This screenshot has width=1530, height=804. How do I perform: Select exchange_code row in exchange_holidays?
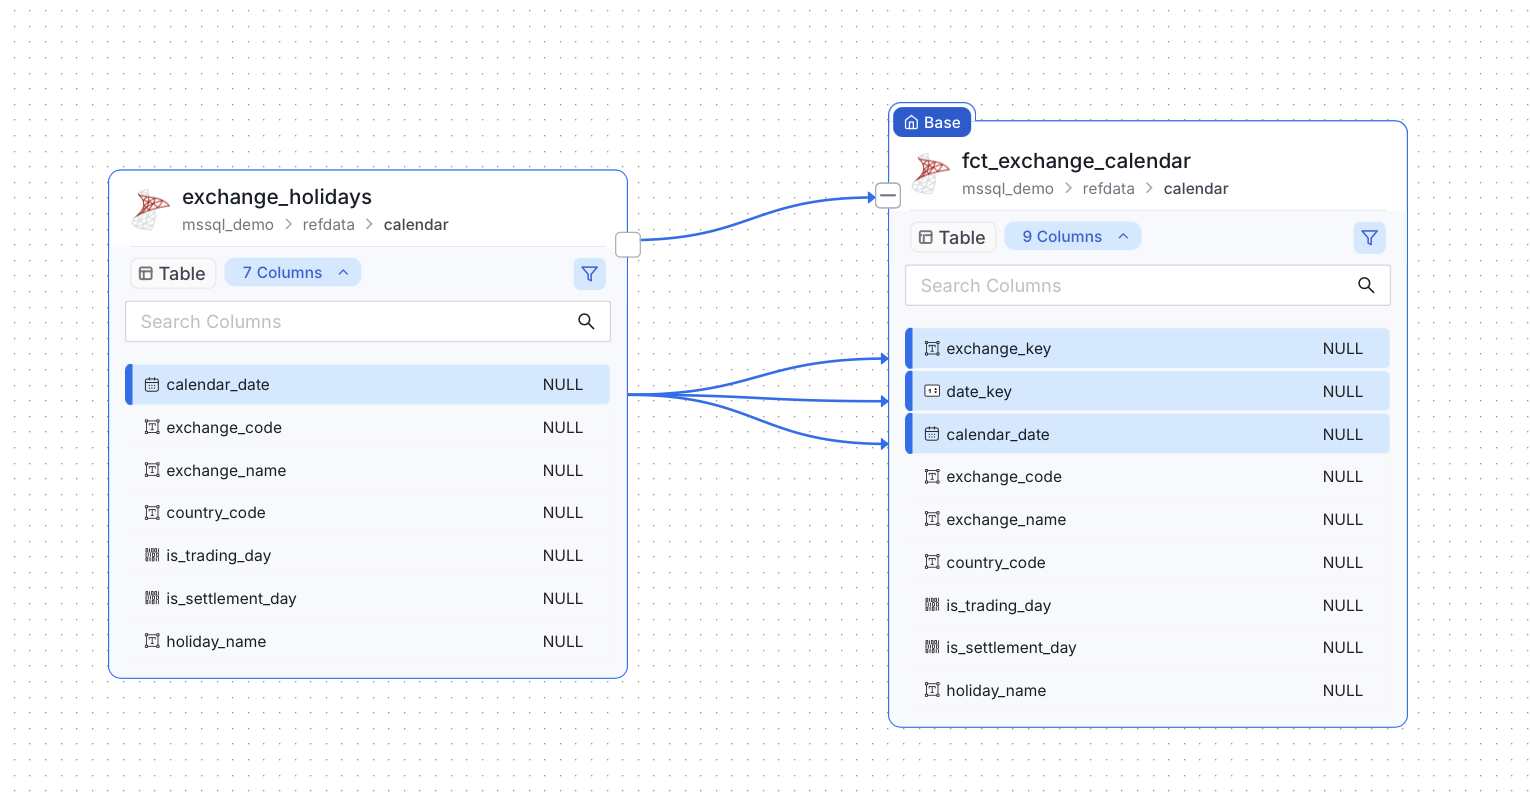pyautogui.click(x=368, y=427)
